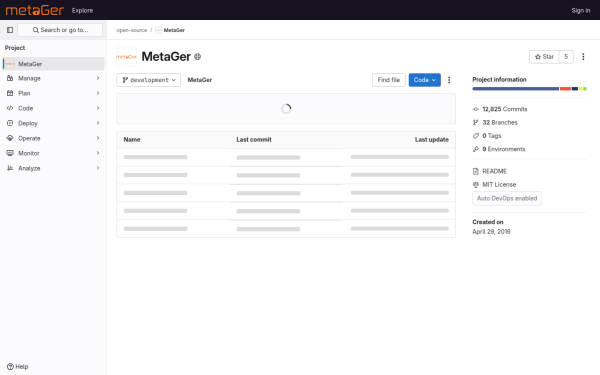
Task: Open 12,825 Commits link
Action: [505, 109]
